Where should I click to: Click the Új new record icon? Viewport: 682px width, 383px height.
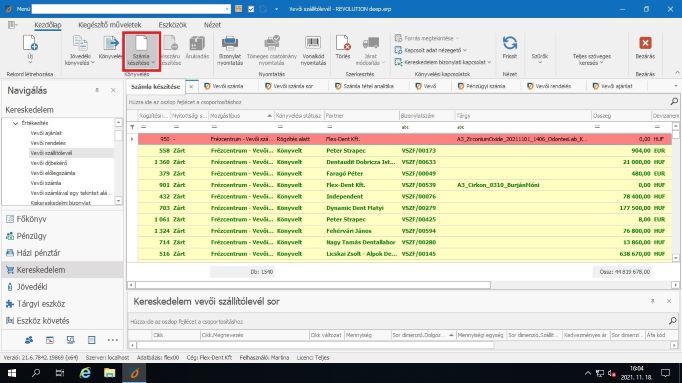[x=30, y=43]
